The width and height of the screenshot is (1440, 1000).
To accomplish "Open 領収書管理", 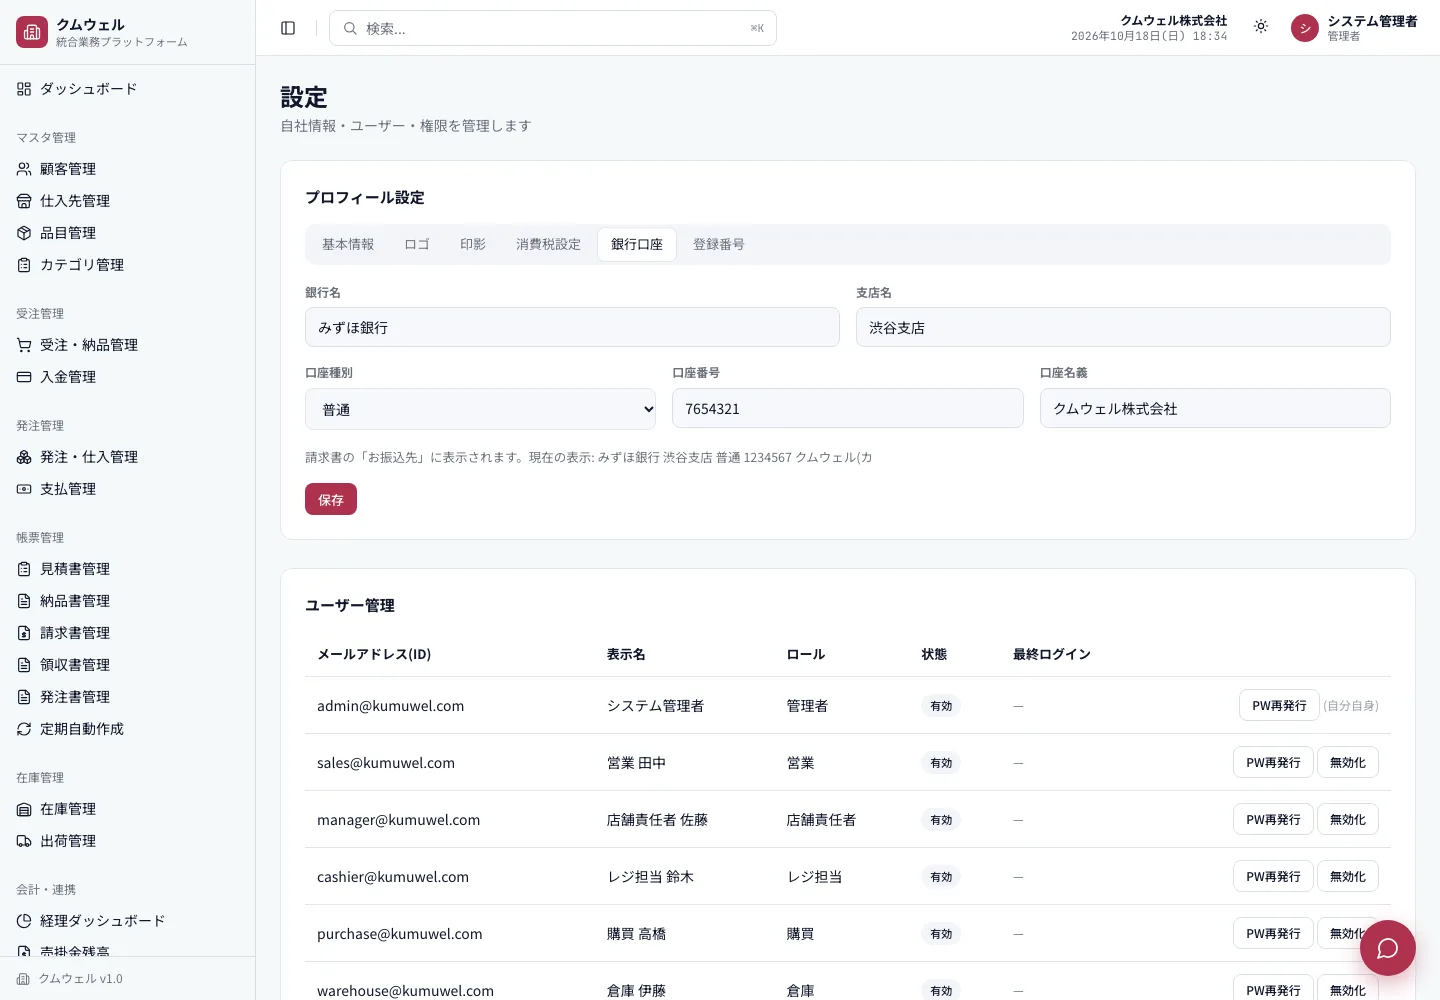I will click(x=127, y=665).
